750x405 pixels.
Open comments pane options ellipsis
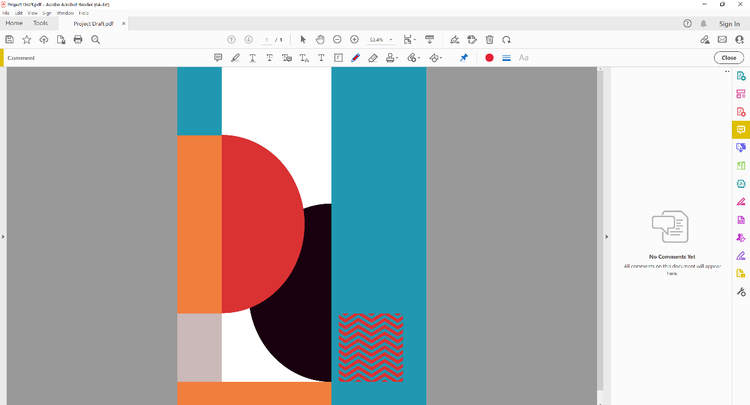click(x=727, y=72)
